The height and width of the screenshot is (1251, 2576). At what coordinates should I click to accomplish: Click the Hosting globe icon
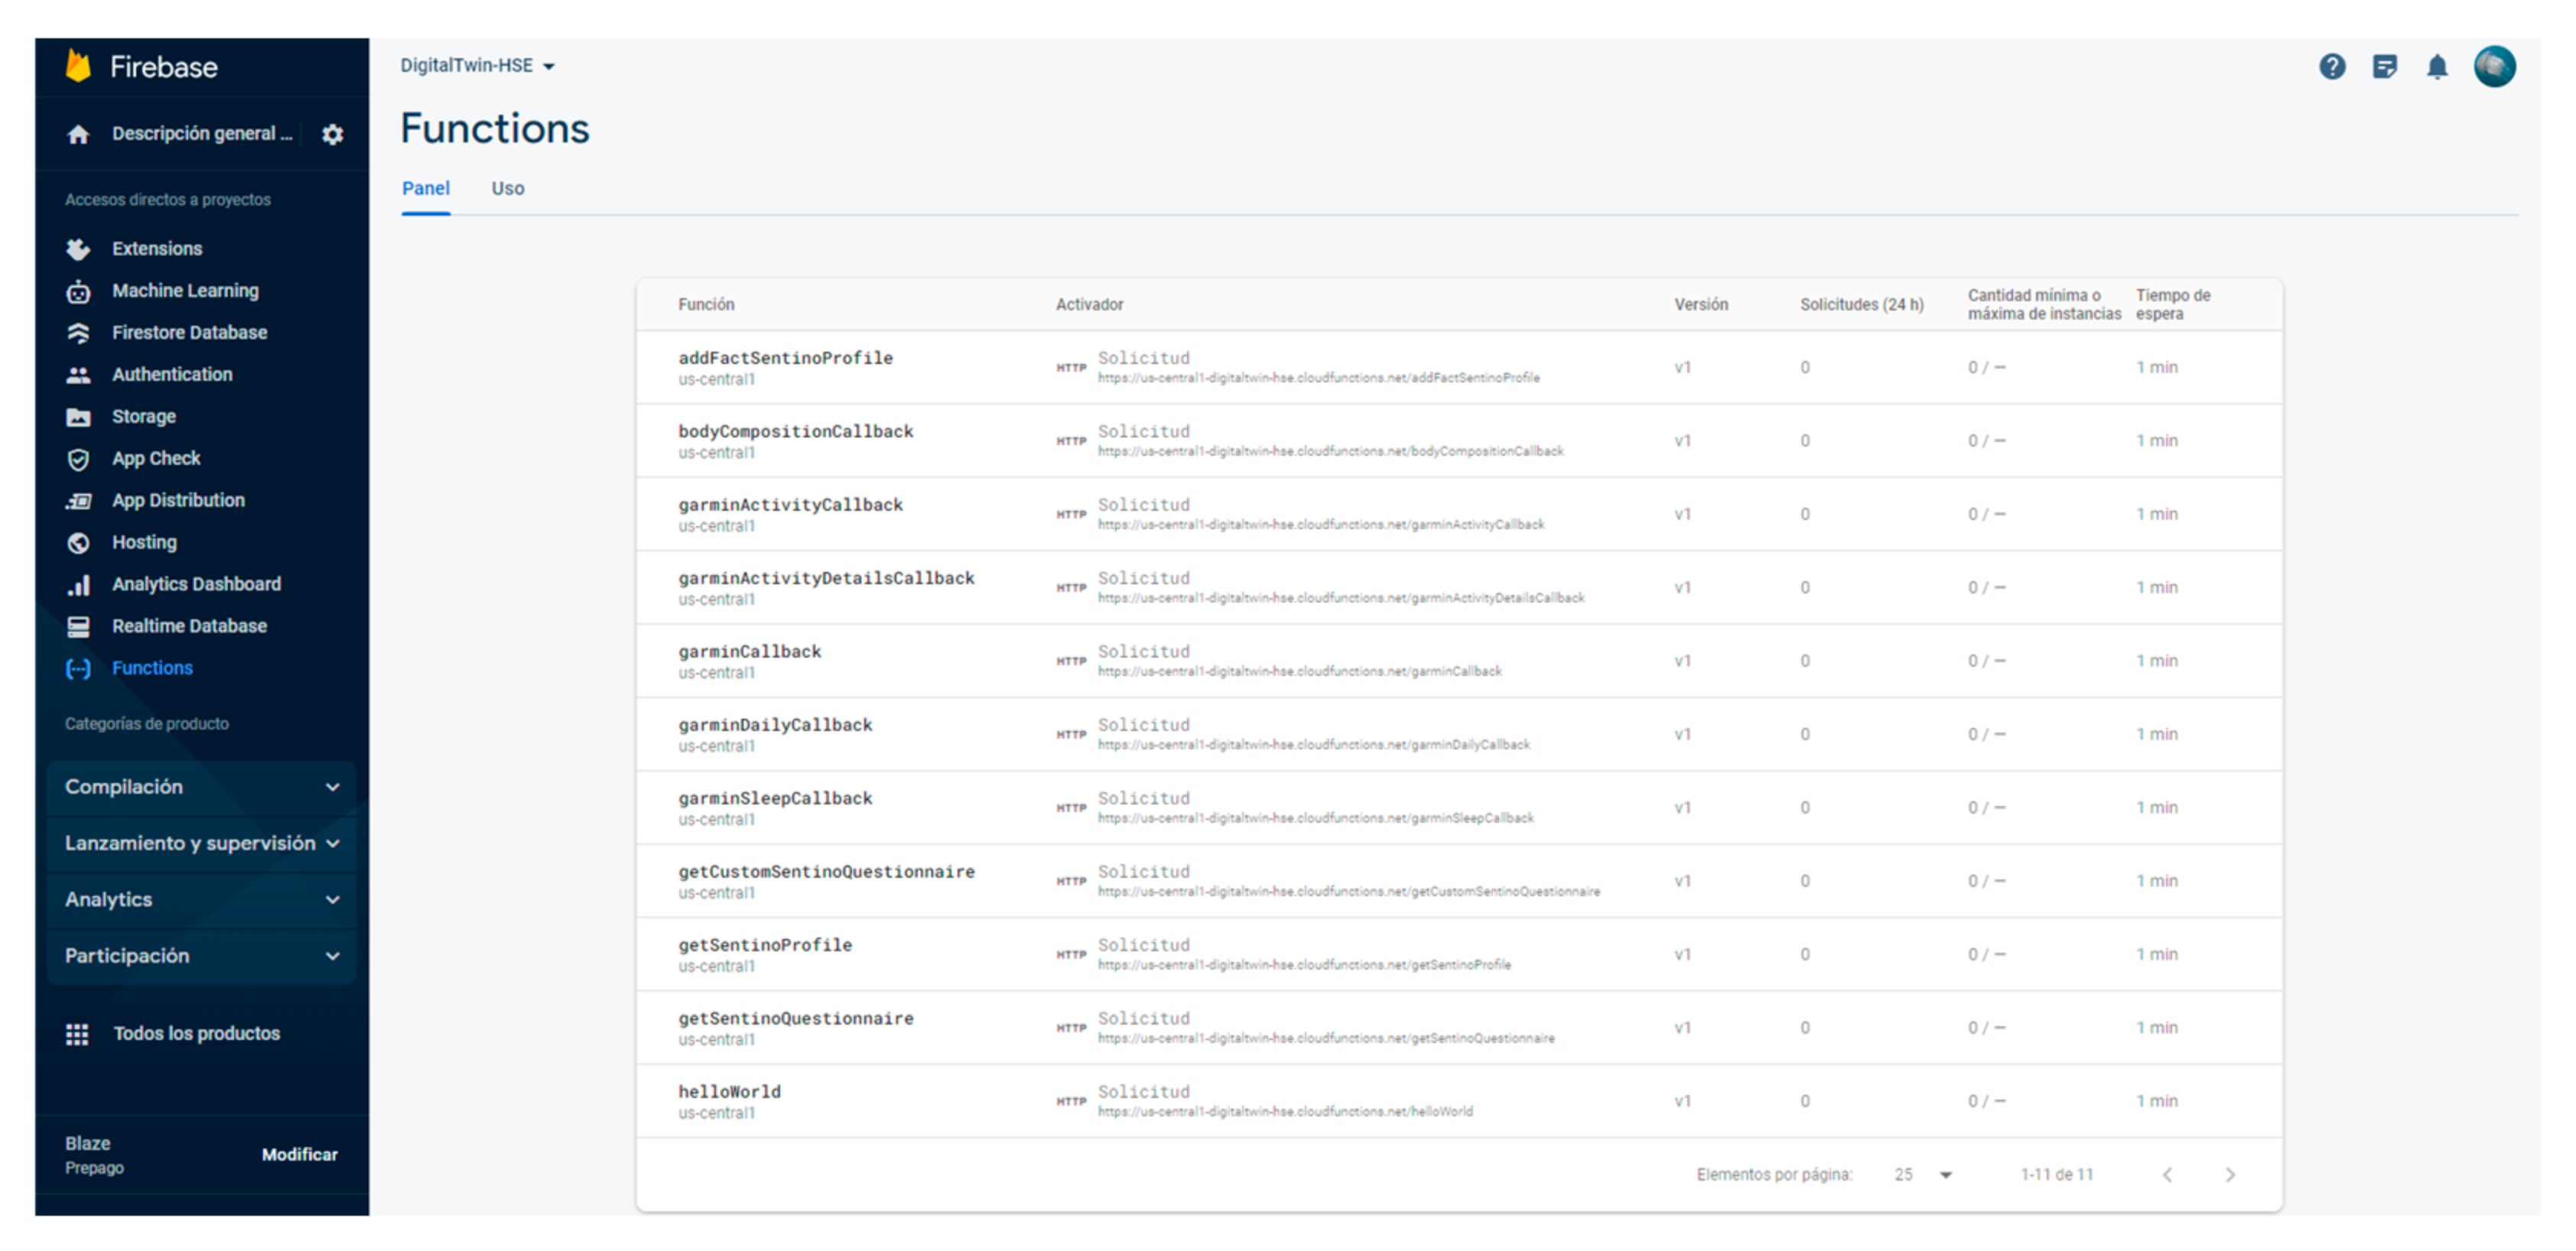pos(78,543)
